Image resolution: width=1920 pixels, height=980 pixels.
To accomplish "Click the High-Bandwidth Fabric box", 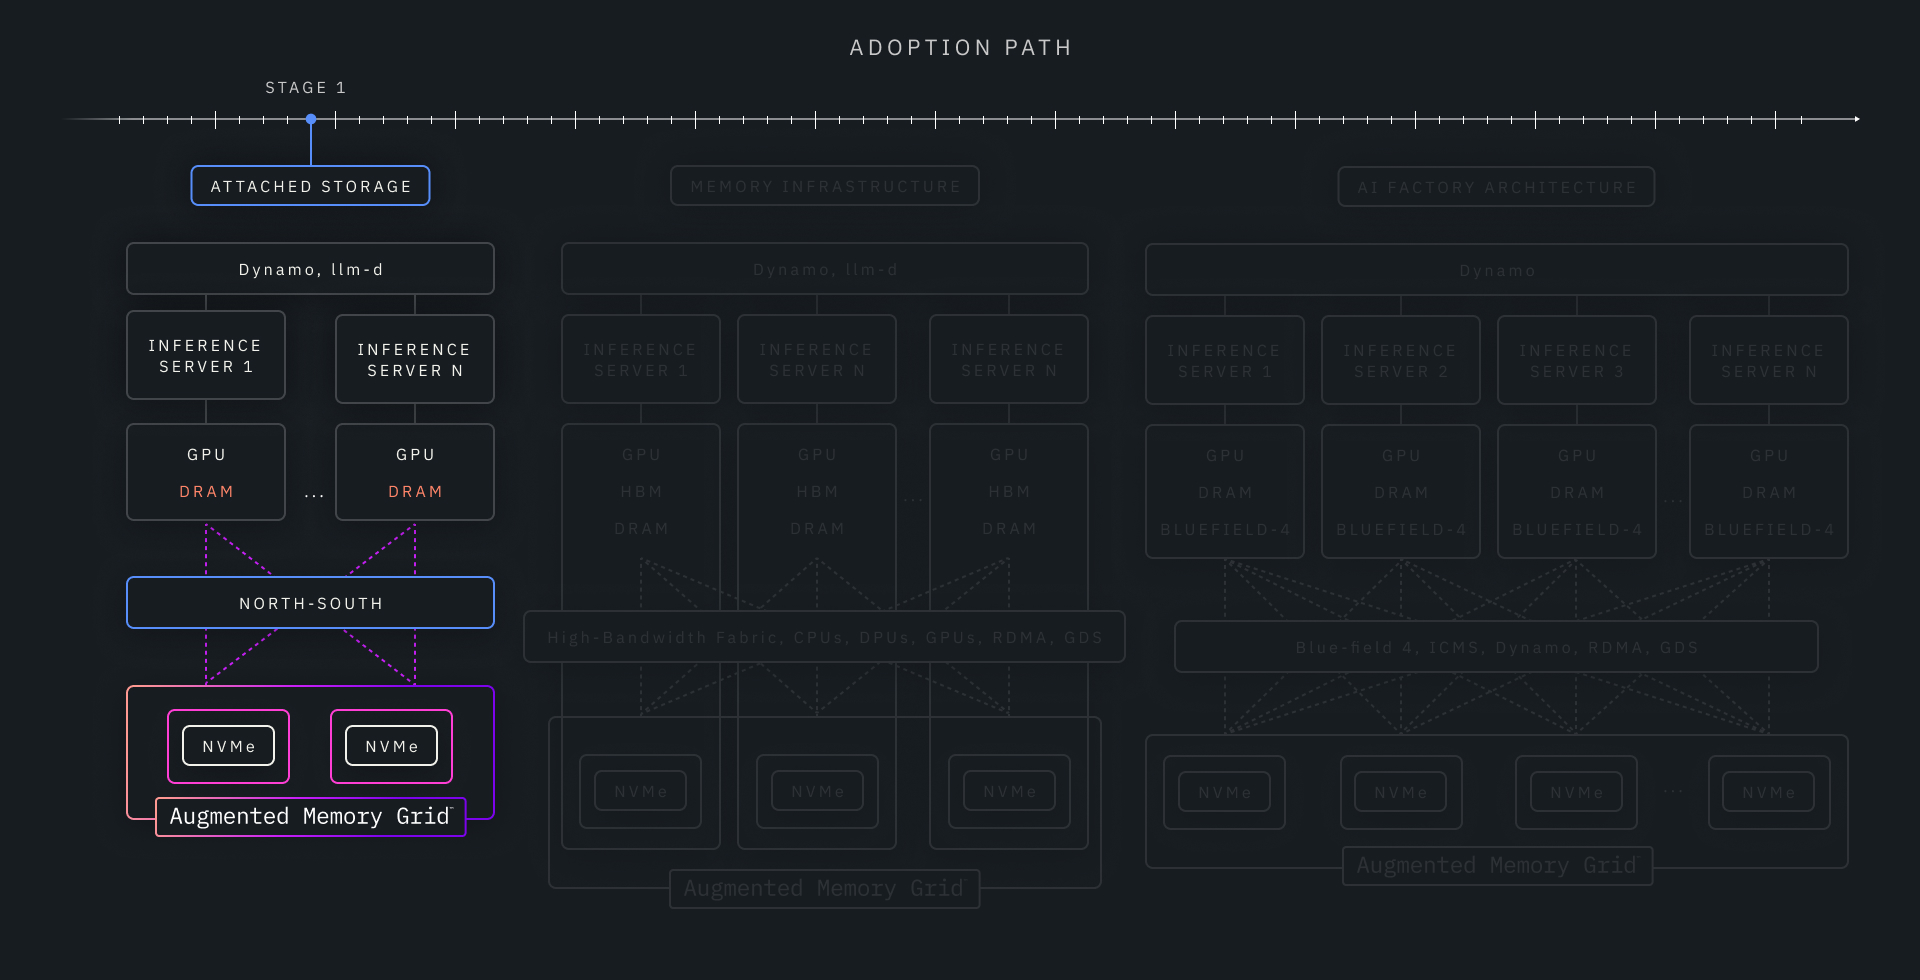I will click(824, 637).
